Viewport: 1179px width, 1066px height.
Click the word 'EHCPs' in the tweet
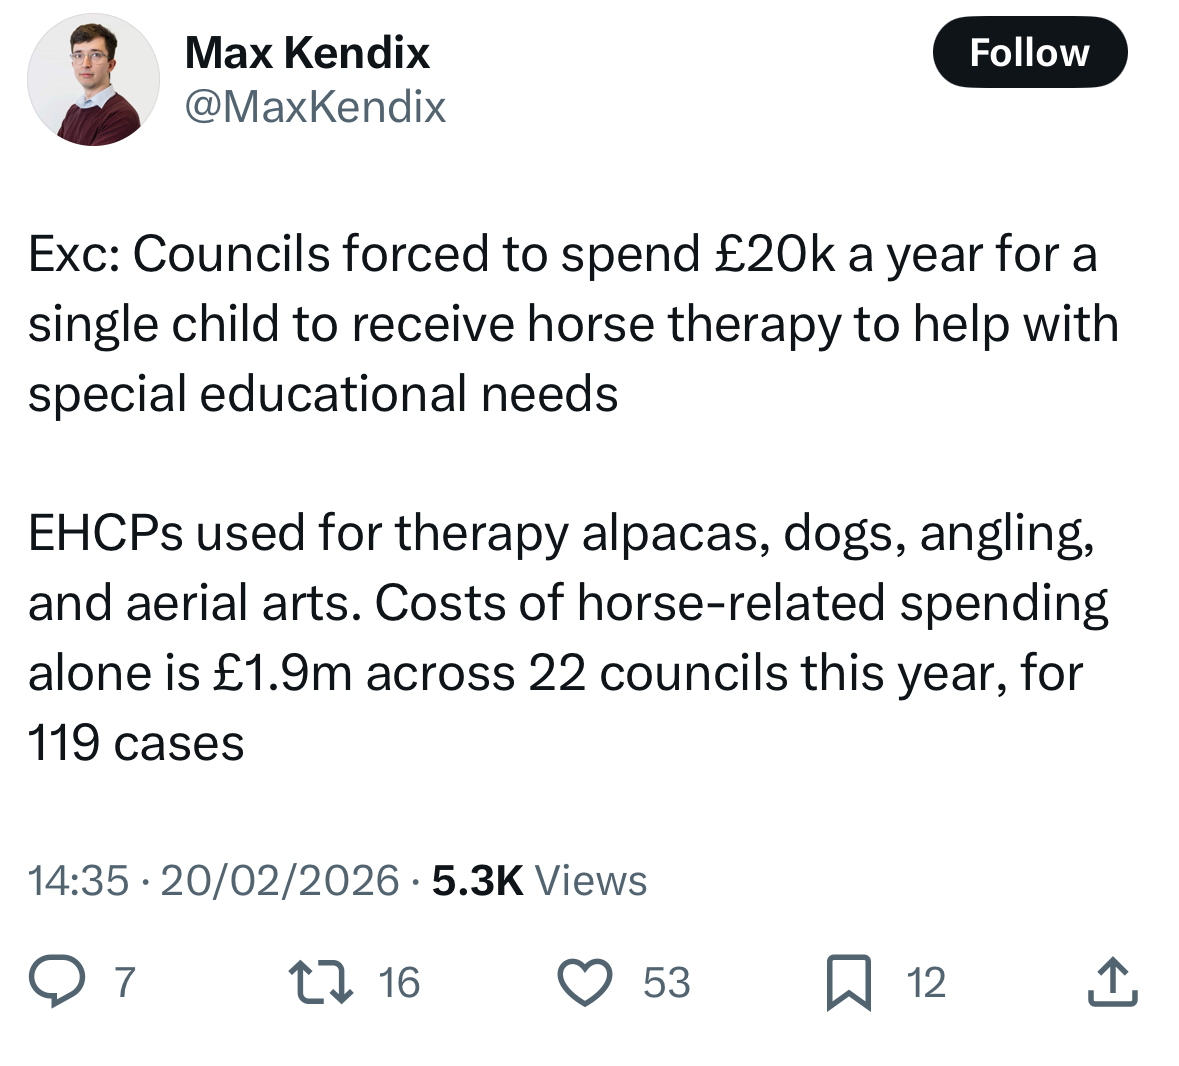click(x=105, y=532)
